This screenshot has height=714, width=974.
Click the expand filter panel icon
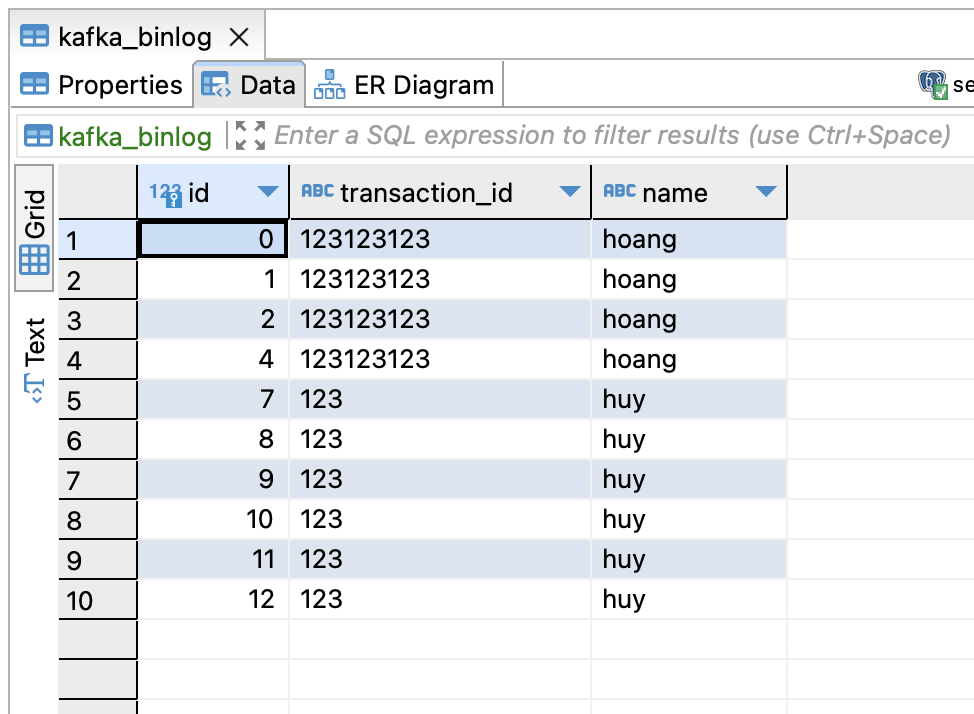[250, 135]
